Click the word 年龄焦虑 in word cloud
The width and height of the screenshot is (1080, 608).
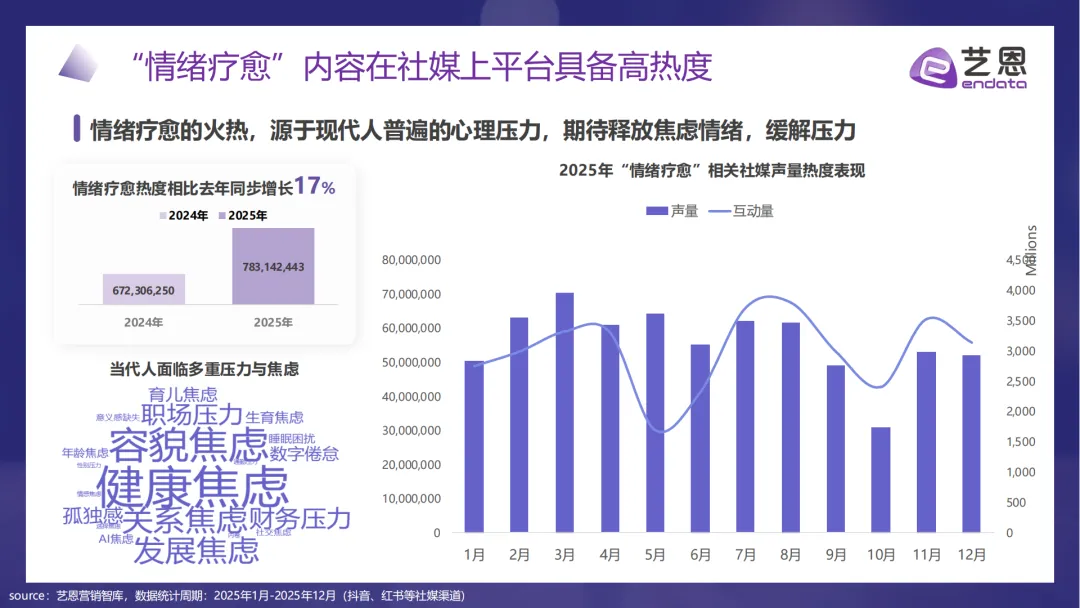pos(85,452)
